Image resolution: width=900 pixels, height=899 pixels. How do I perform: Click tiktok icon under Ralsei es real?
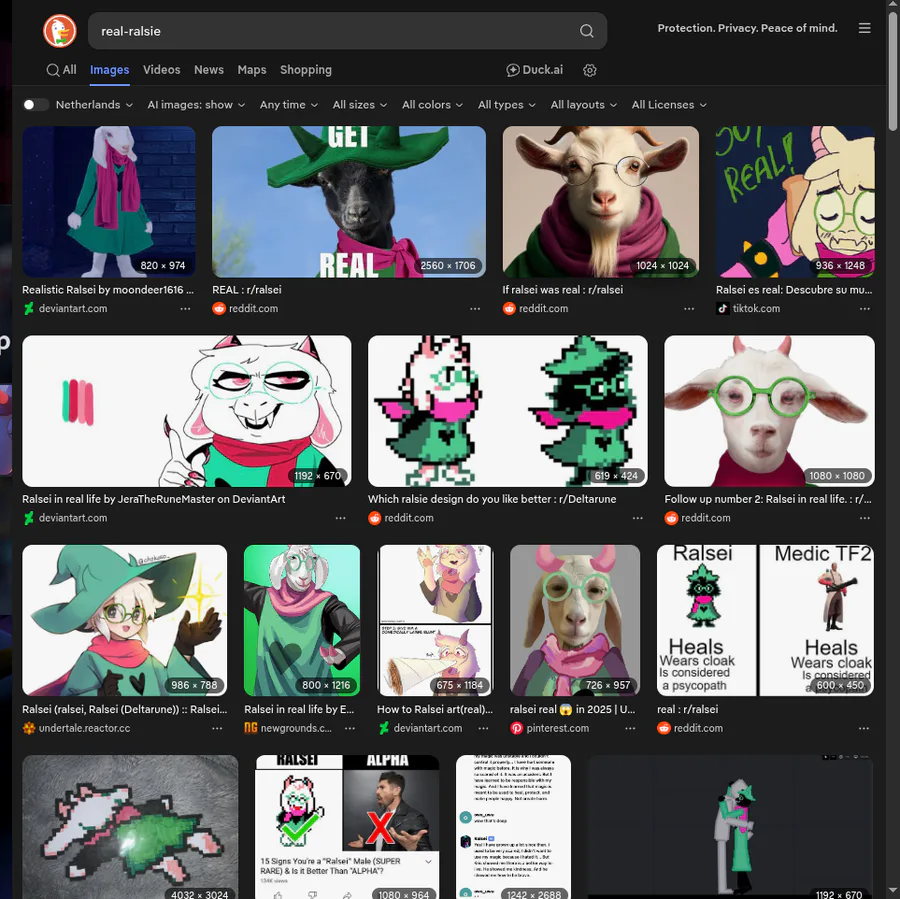click(x=723, y=309)
